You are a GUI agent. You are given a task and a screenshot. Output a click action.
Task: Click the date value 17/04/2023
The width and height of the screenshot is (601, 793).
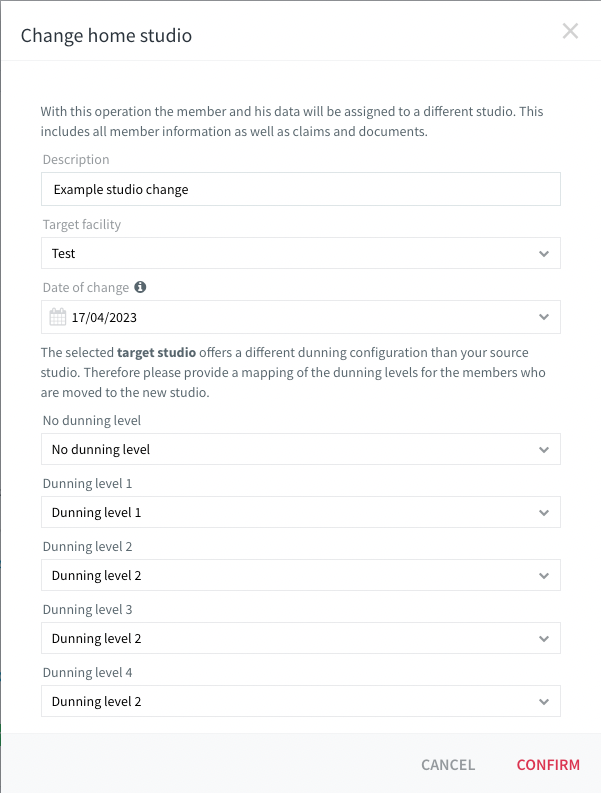(104, 318)
